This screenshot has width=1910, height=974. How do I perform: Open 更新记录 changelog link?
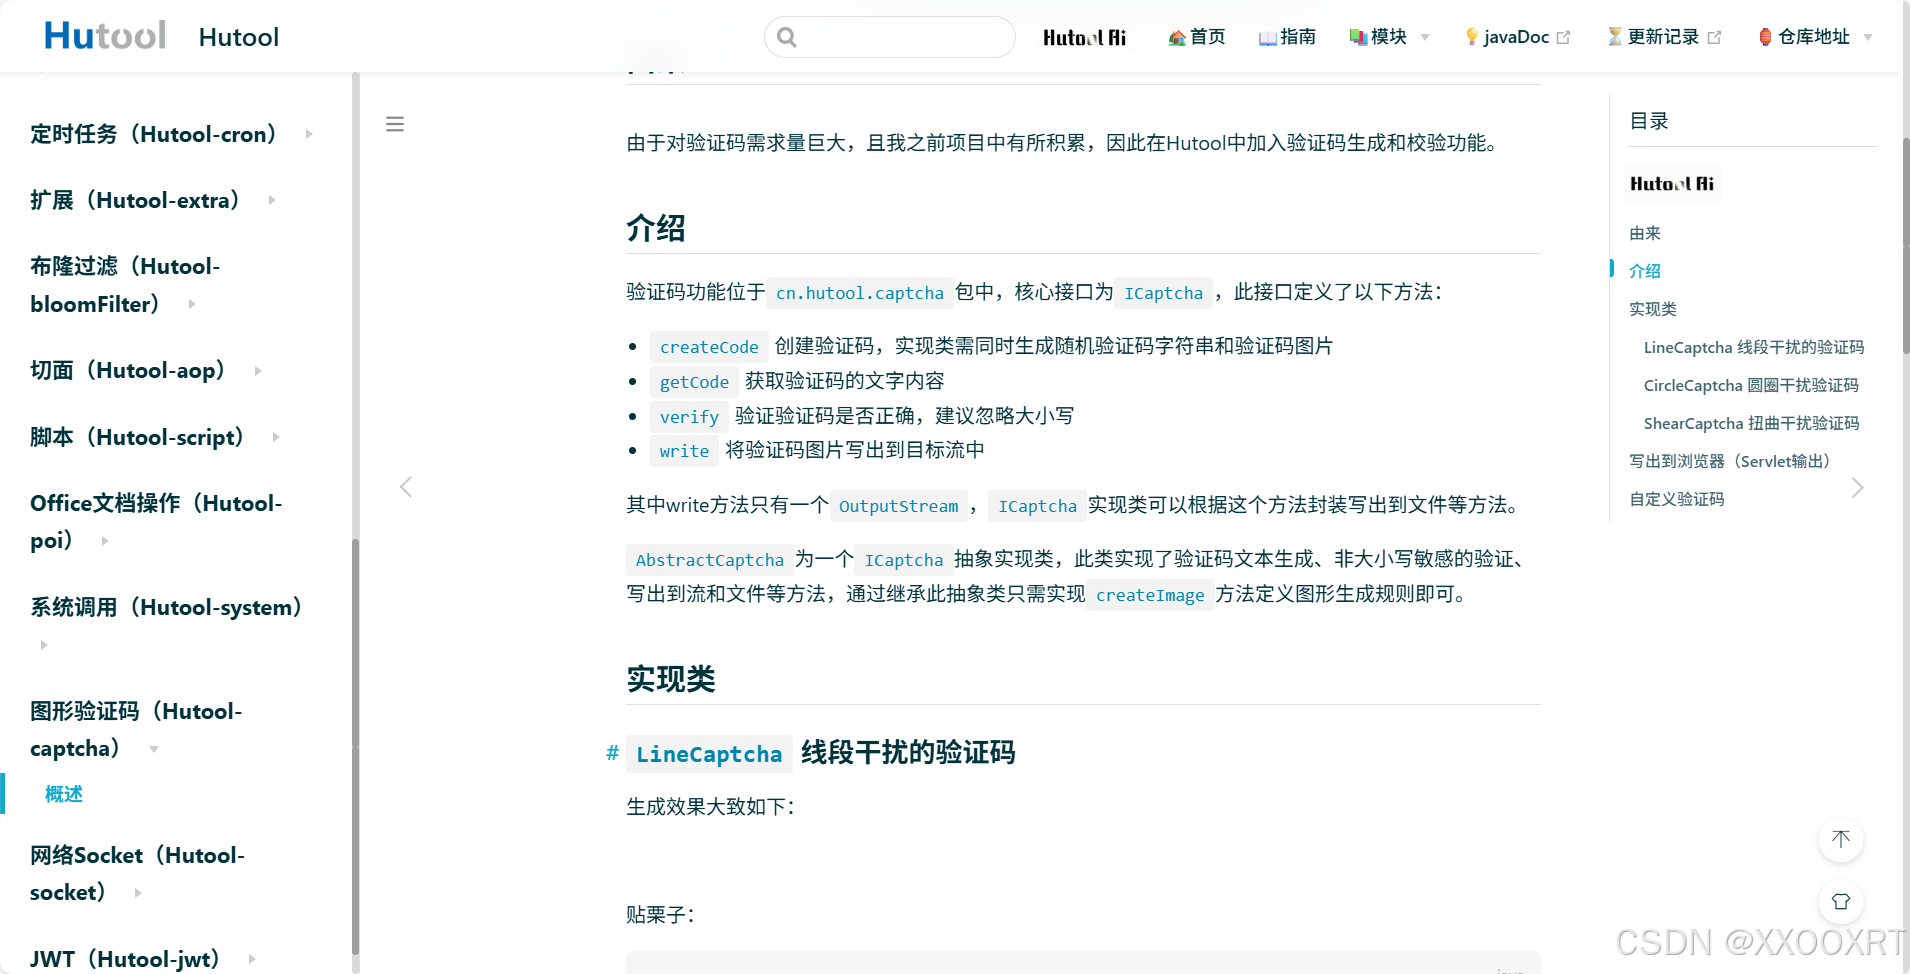[x=1663, y=37]
